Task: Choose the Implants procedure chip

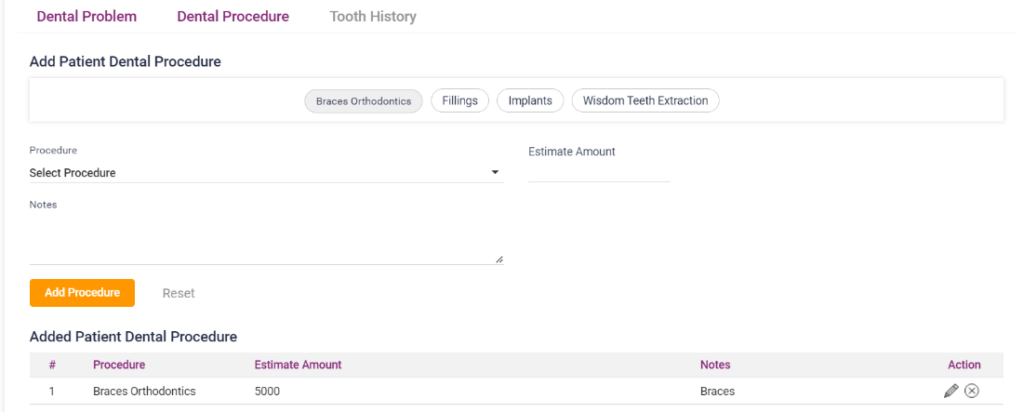Action: [531, 101]
